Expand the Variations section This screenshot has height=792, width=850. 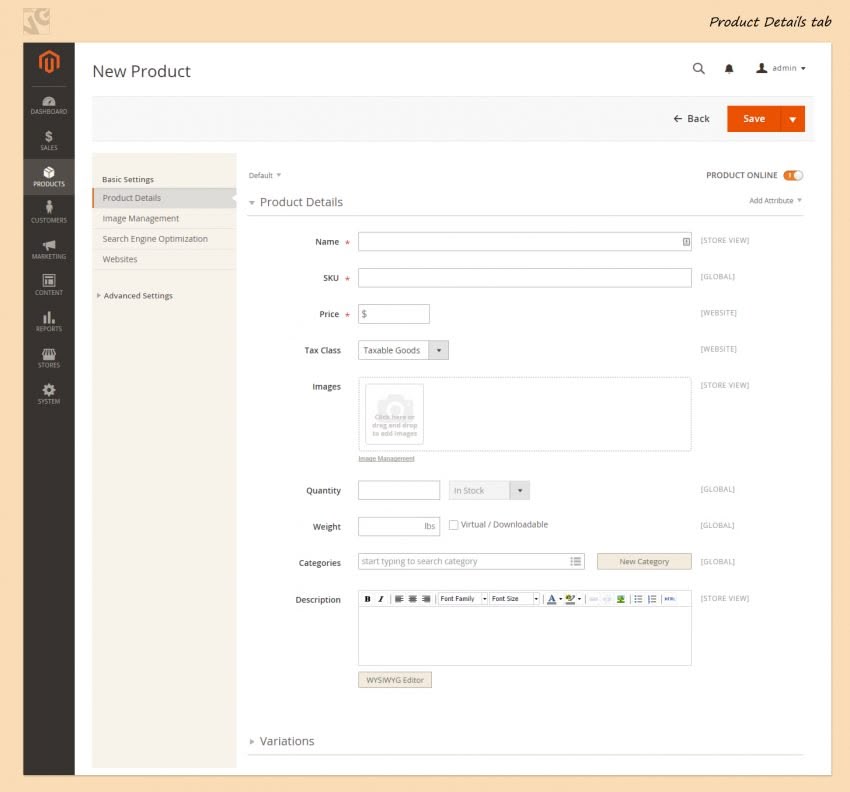(x=282, y=741)
